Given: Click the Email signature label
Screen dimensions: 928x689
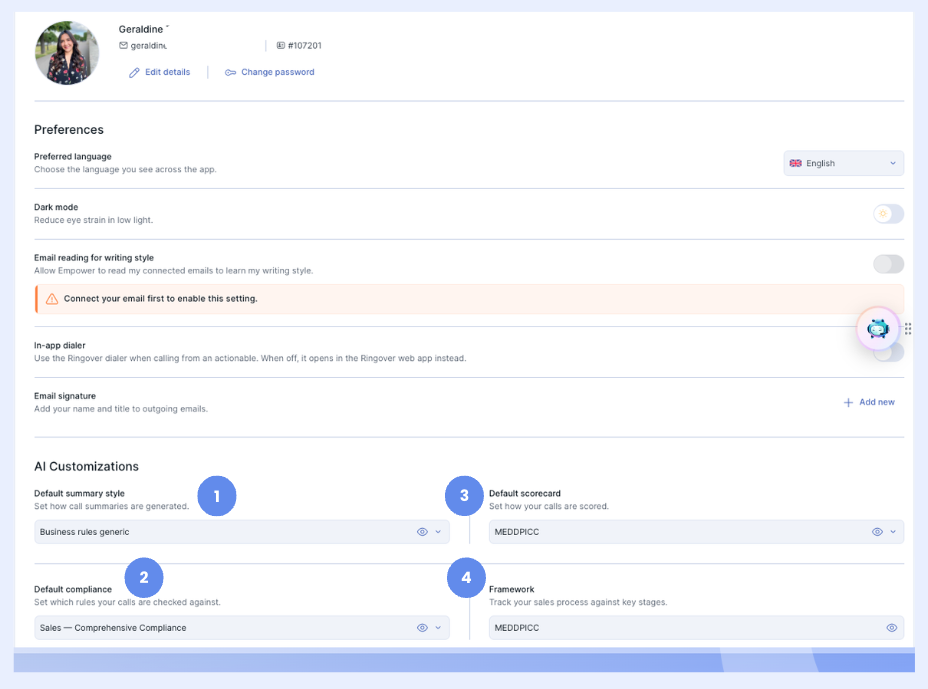Looking at the screenshot, I should (x=65, y=396).
